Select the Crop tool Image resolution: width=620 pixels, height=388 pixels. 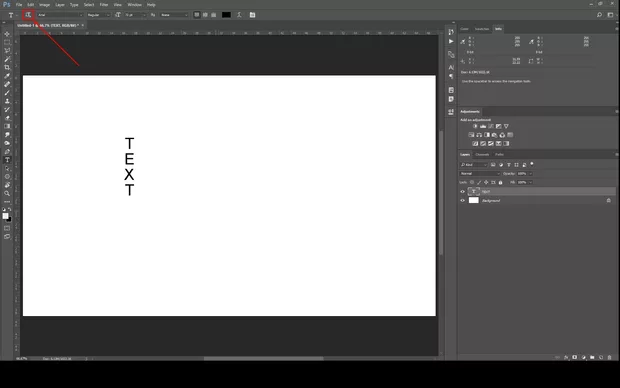tap(7, 67)
